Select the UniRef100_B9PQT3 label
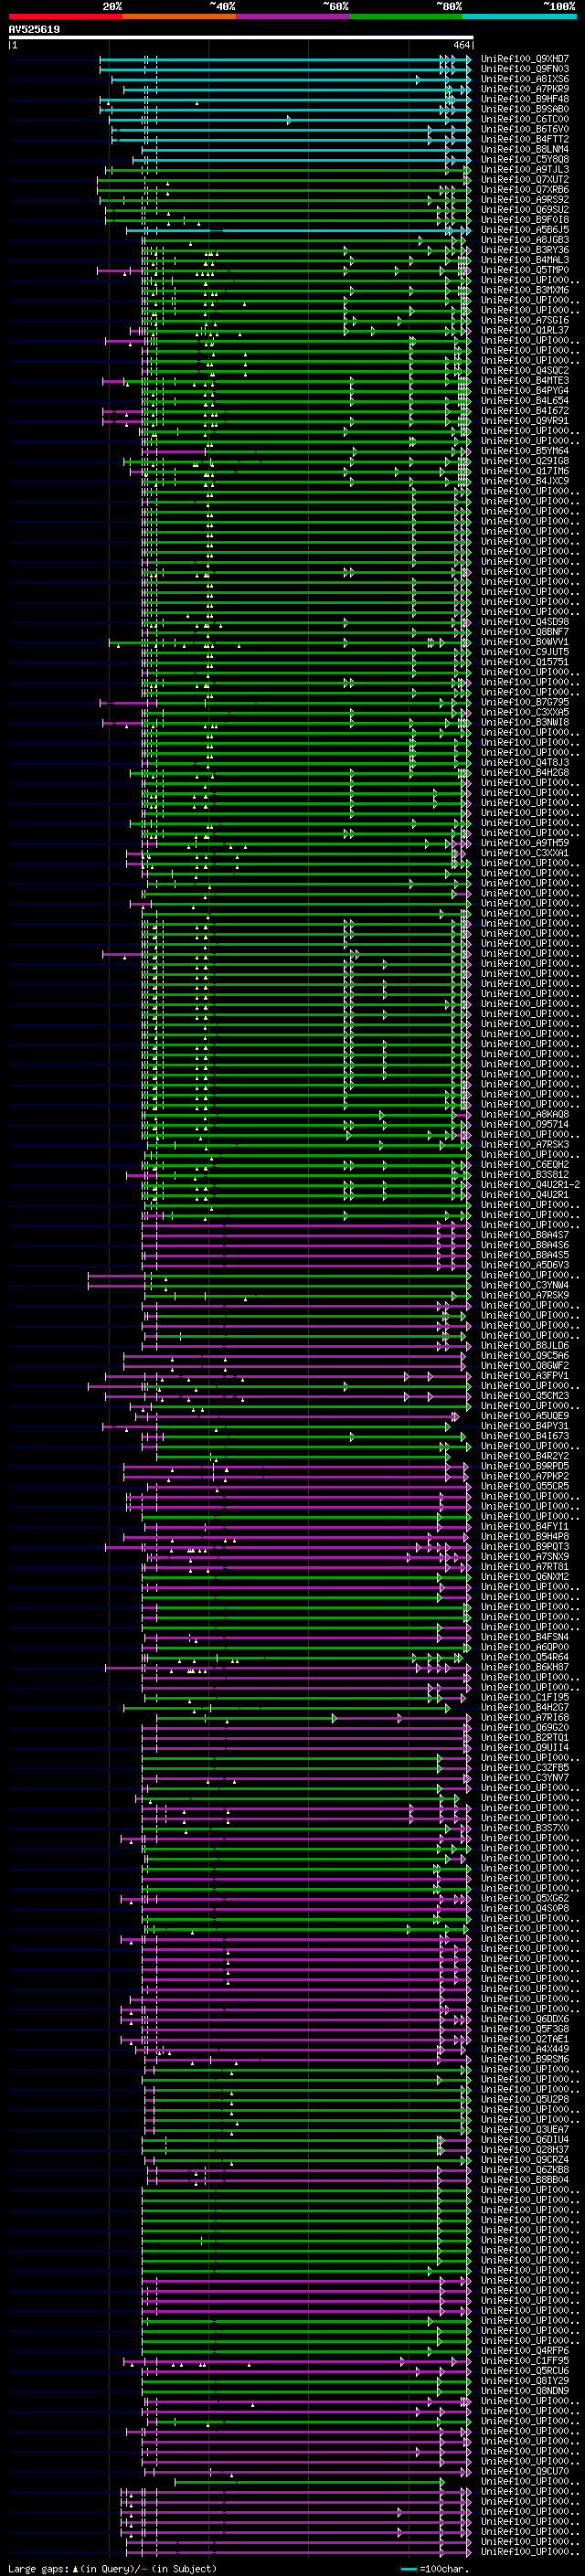 click(x=525, y=1546)
